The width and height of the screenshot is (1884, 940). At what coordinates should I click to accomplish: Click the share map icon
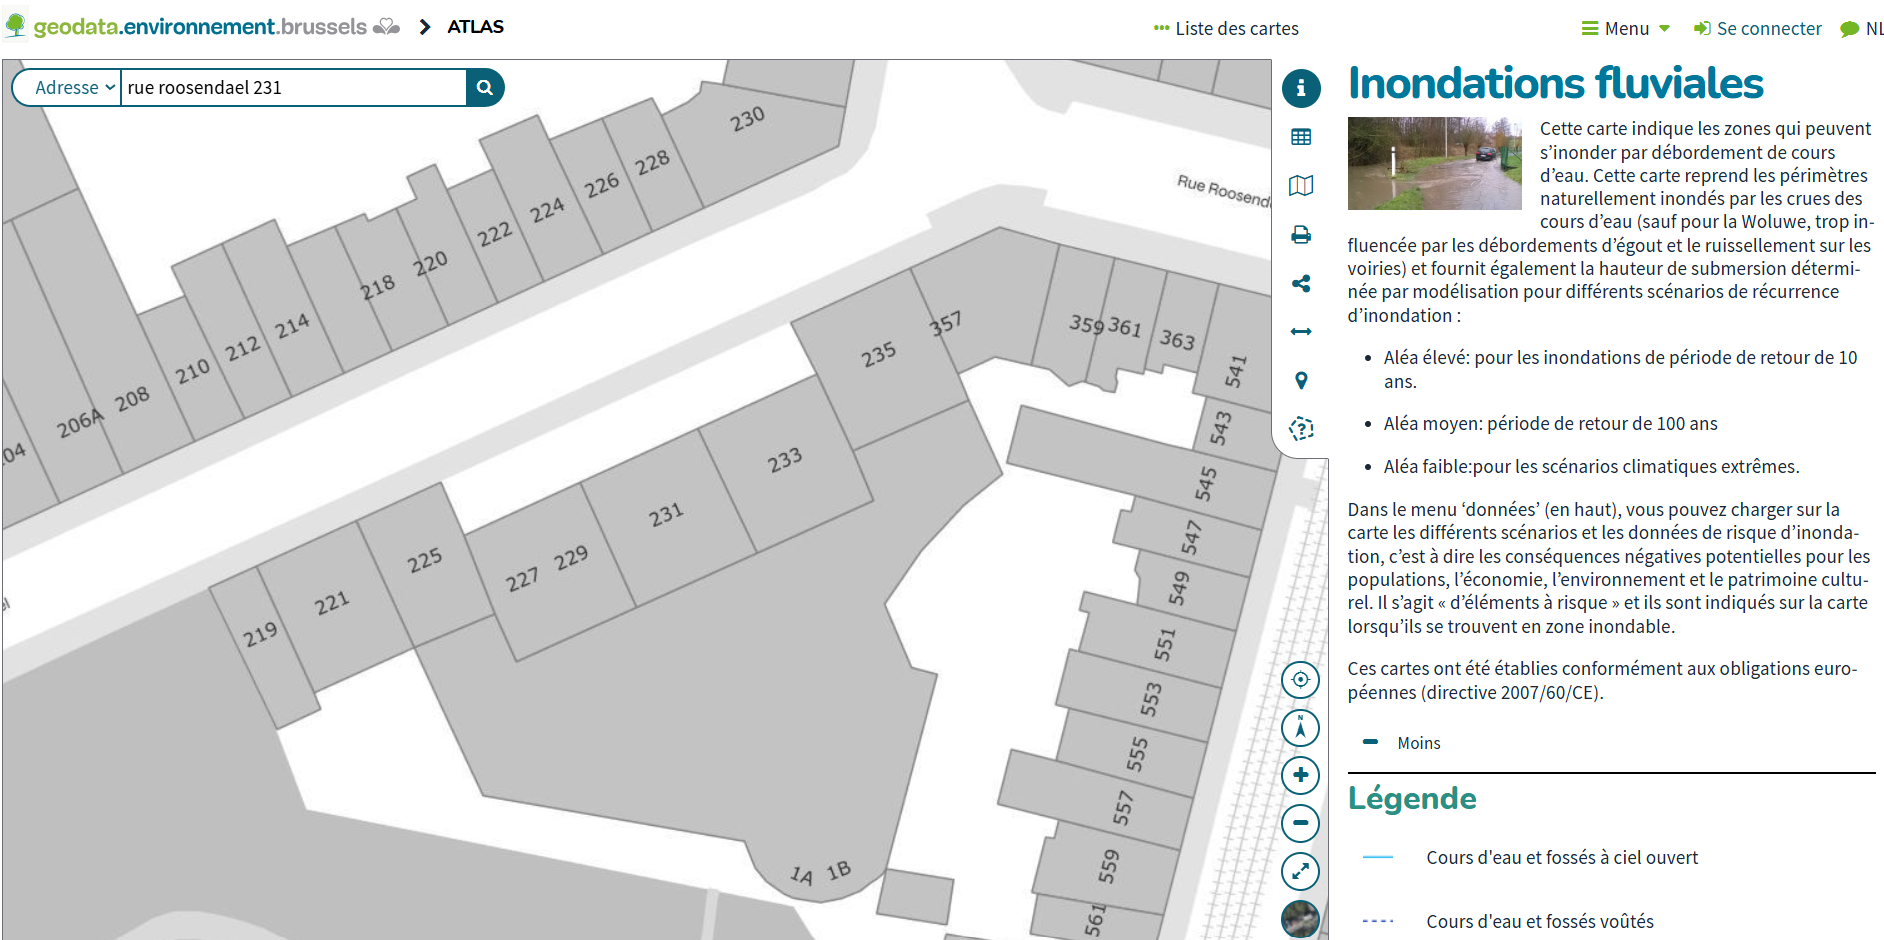(x=1300, y=284)
